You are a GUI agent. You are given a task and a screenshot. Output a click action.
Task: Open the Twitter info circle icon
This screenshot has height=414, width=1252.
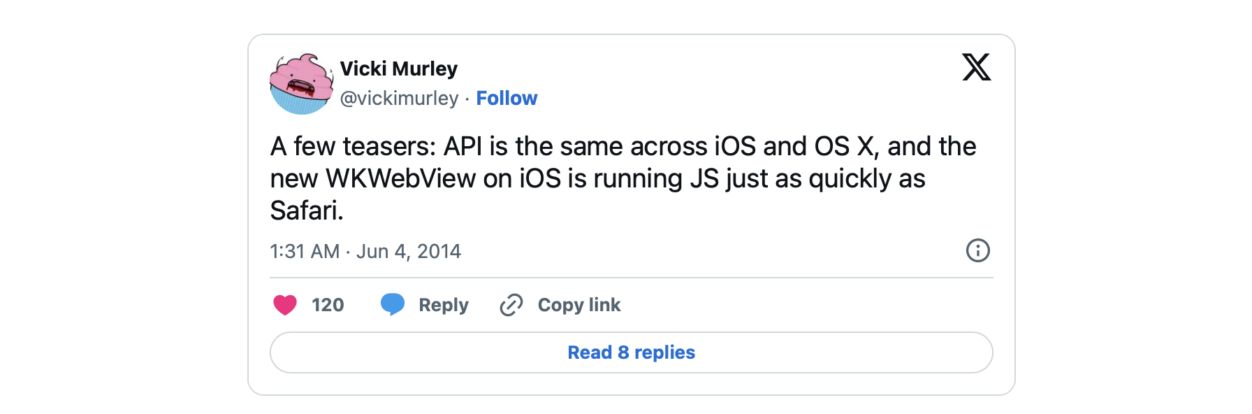pyautogui.click(x=978, y=251)
